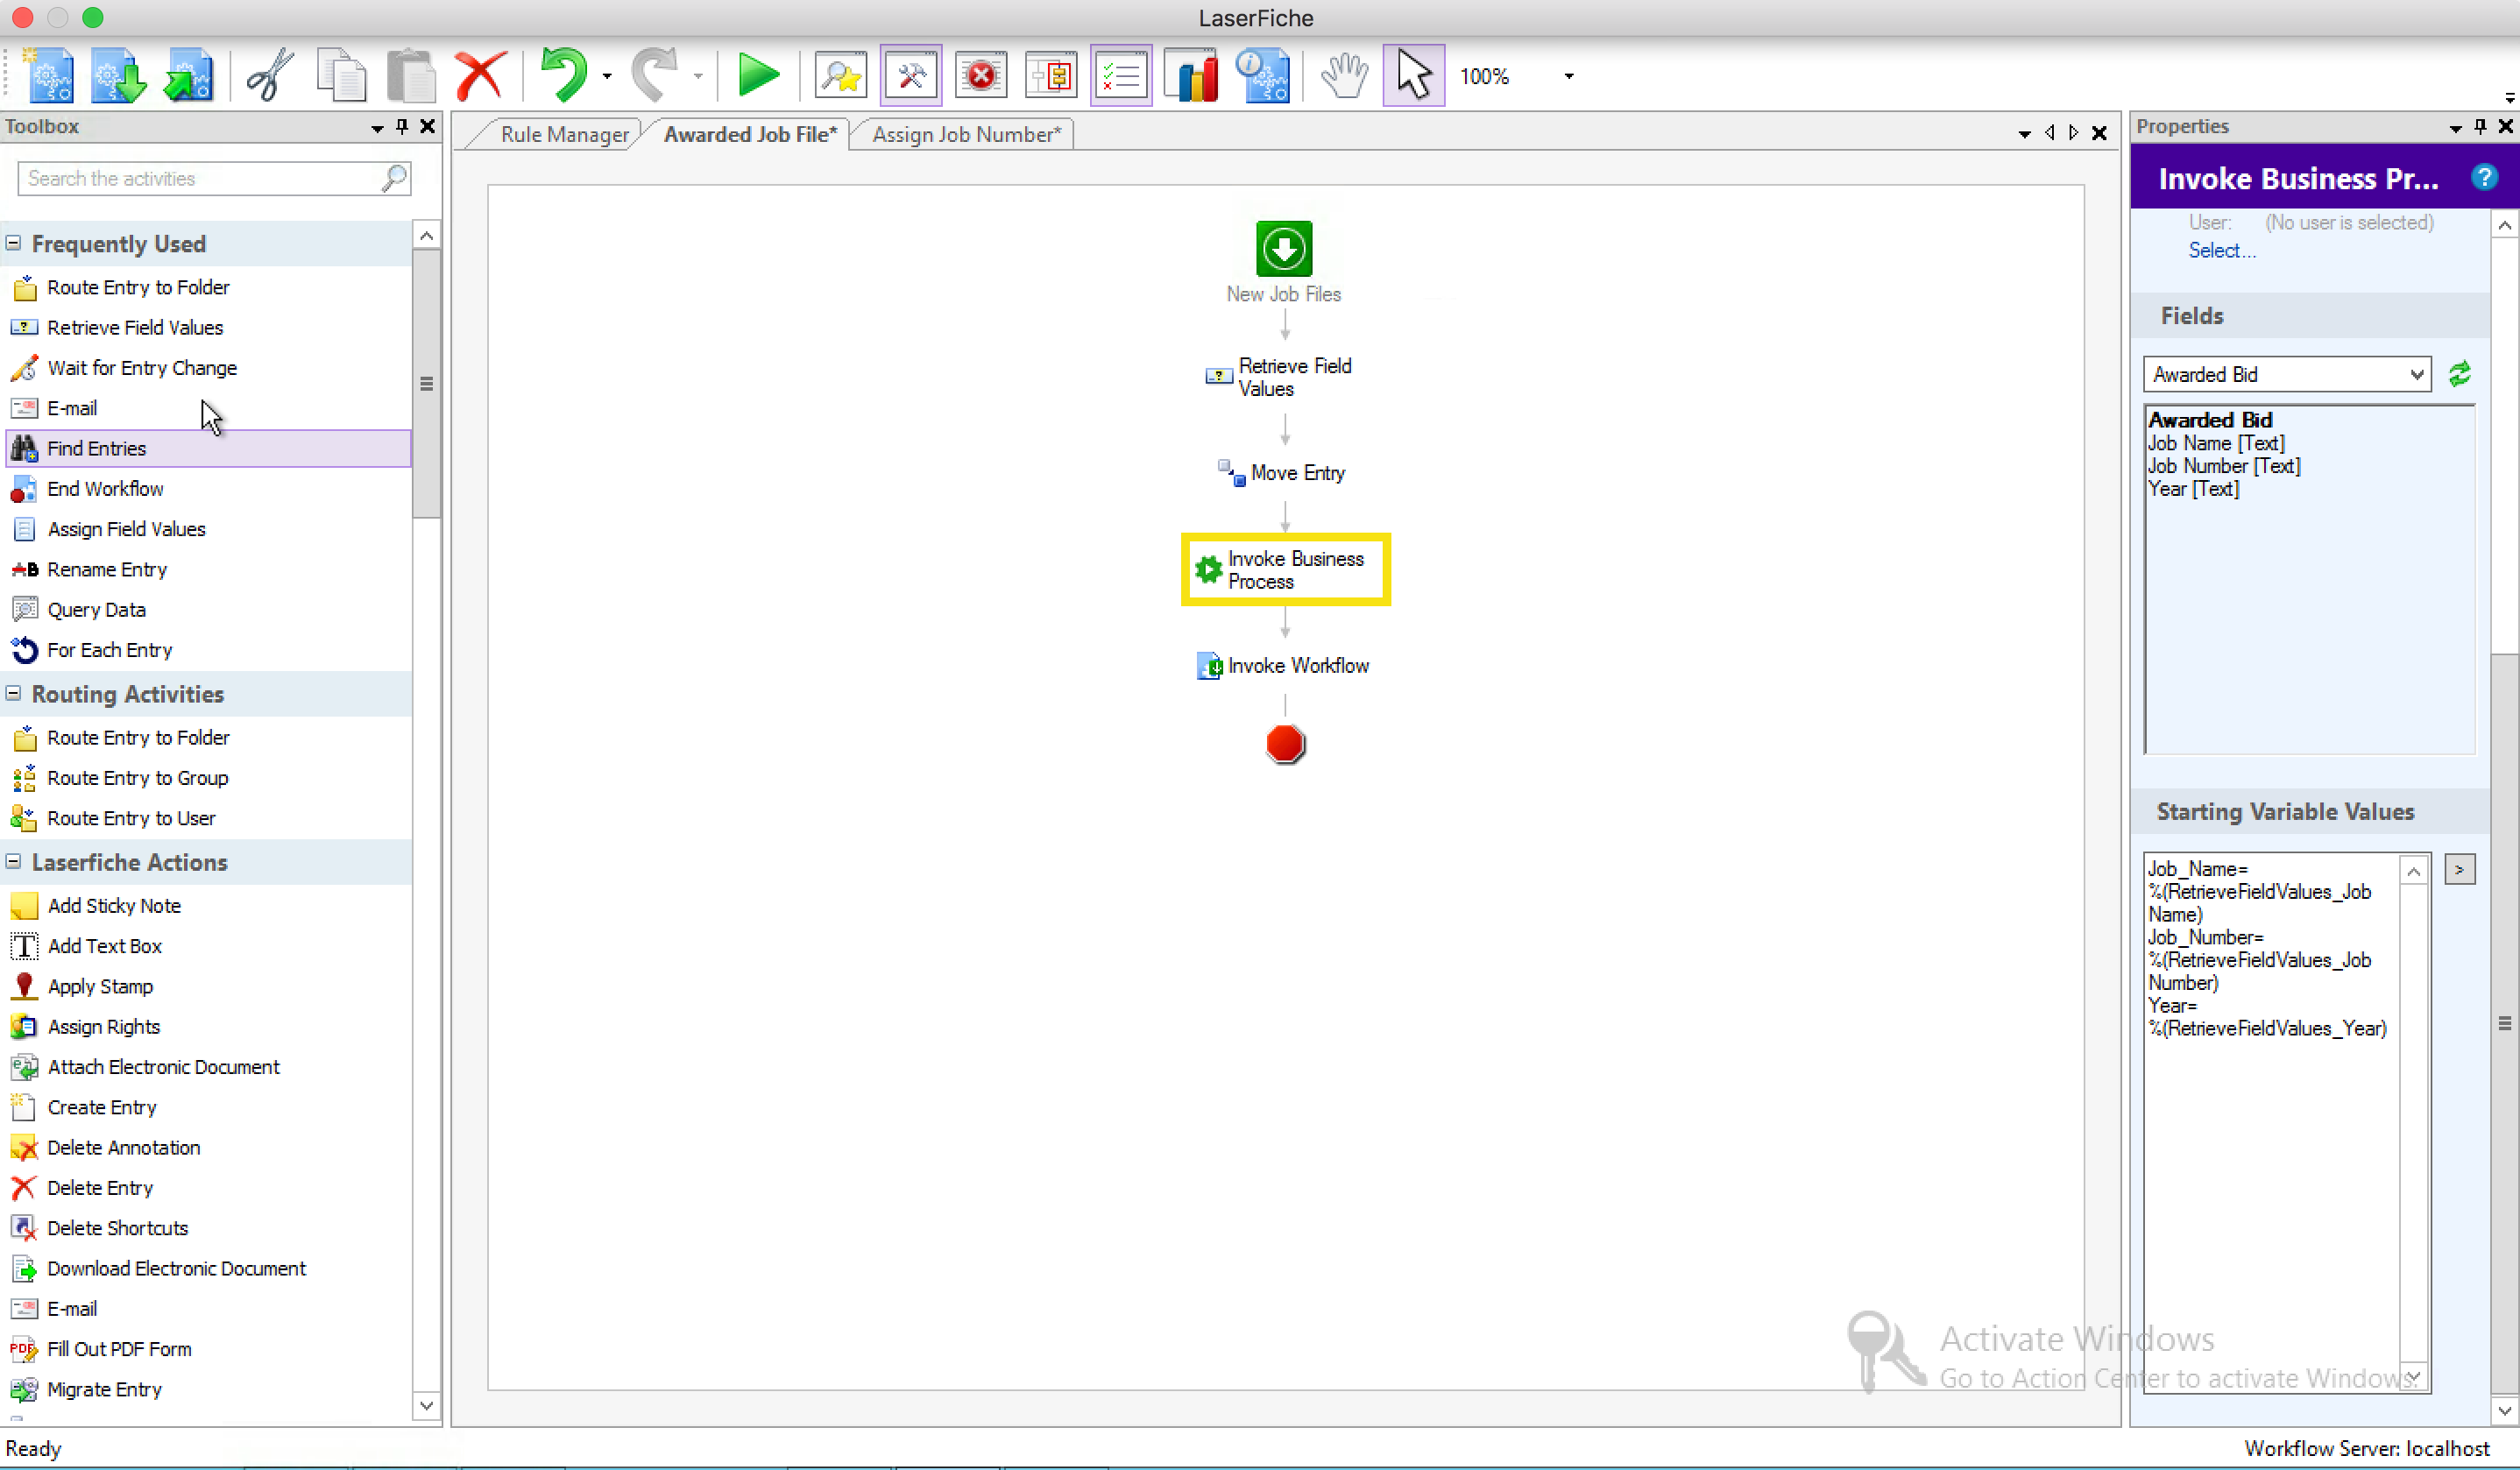Click the green Run workflow play icon
The image size is (2520, 1470).
[x=757, y=76]
